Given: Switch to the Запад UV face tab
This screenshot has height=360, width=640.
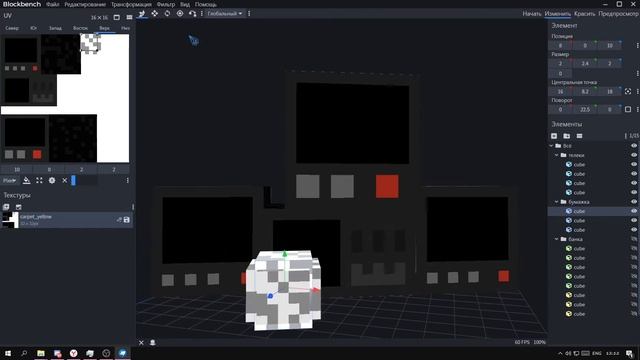Looking at the screenshot, I should (55, 28).
